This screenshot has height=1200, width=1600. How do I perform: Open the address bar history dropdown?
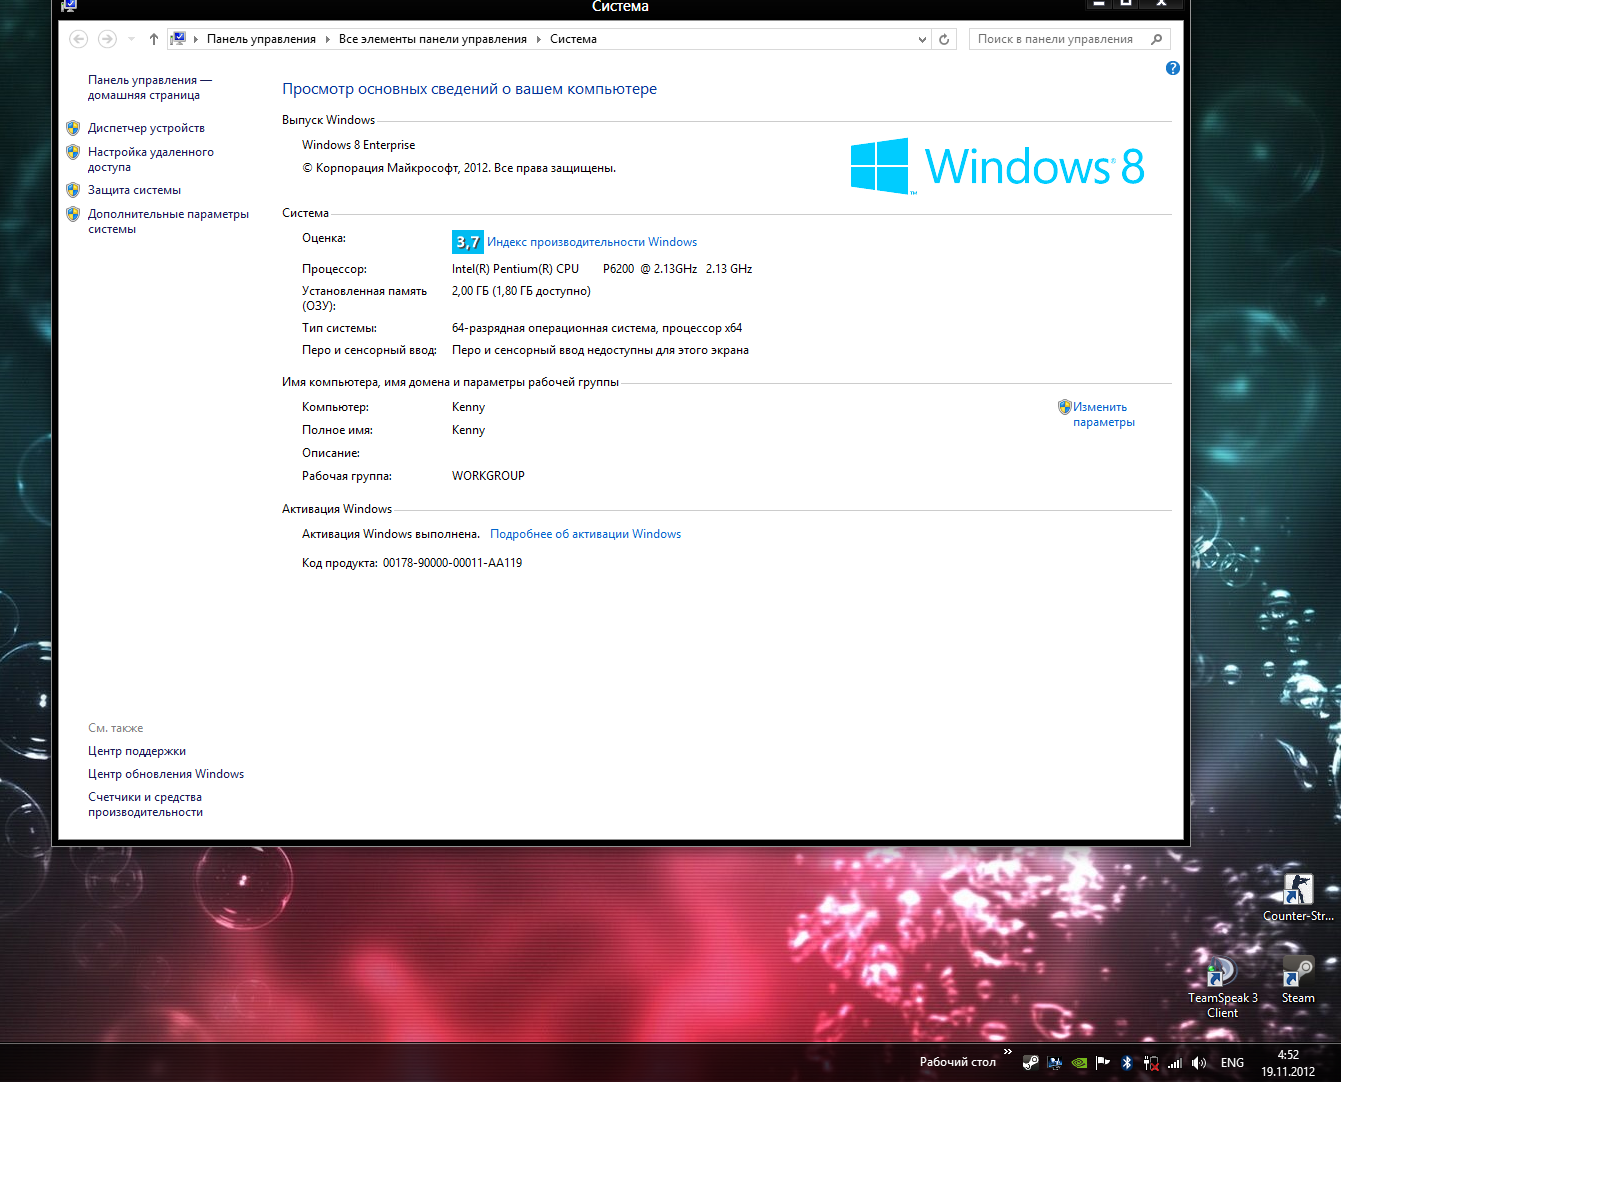tap(922, 39)
